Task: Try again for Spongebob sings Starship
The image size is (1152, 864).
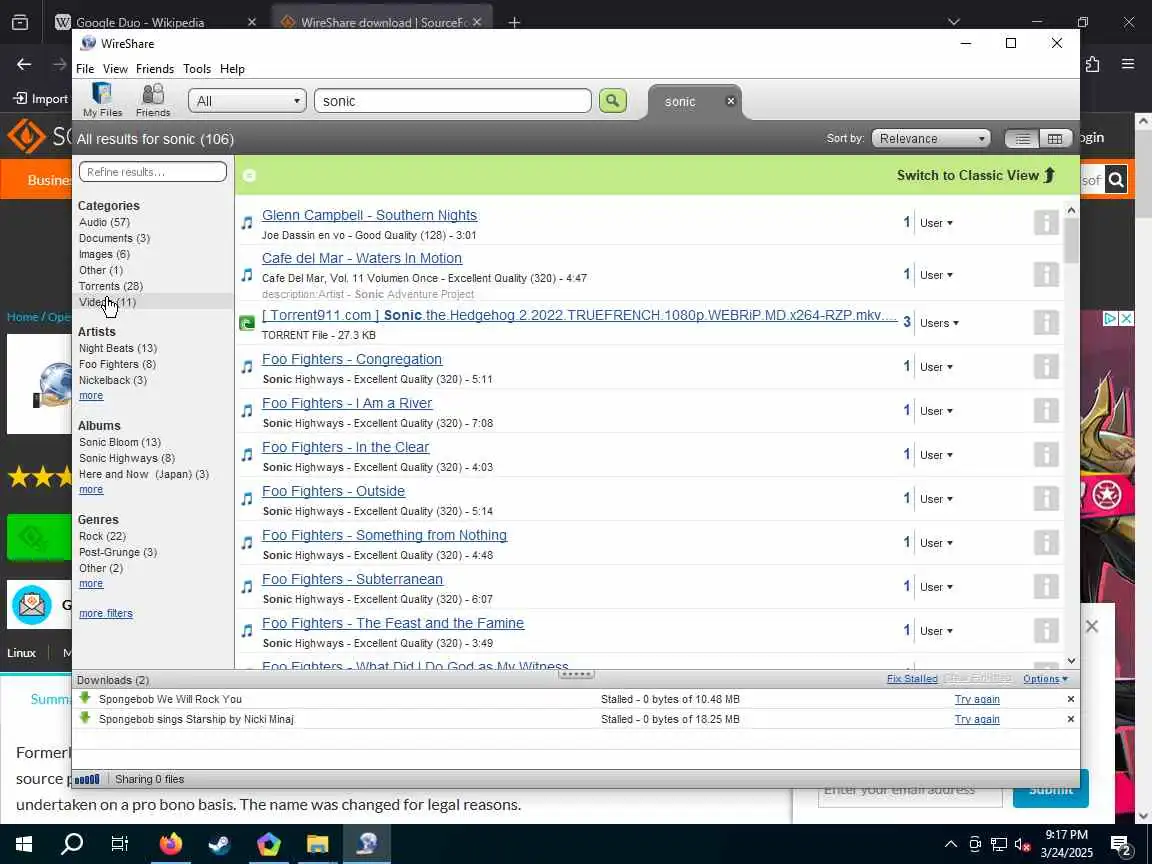Action: (976, 719)
